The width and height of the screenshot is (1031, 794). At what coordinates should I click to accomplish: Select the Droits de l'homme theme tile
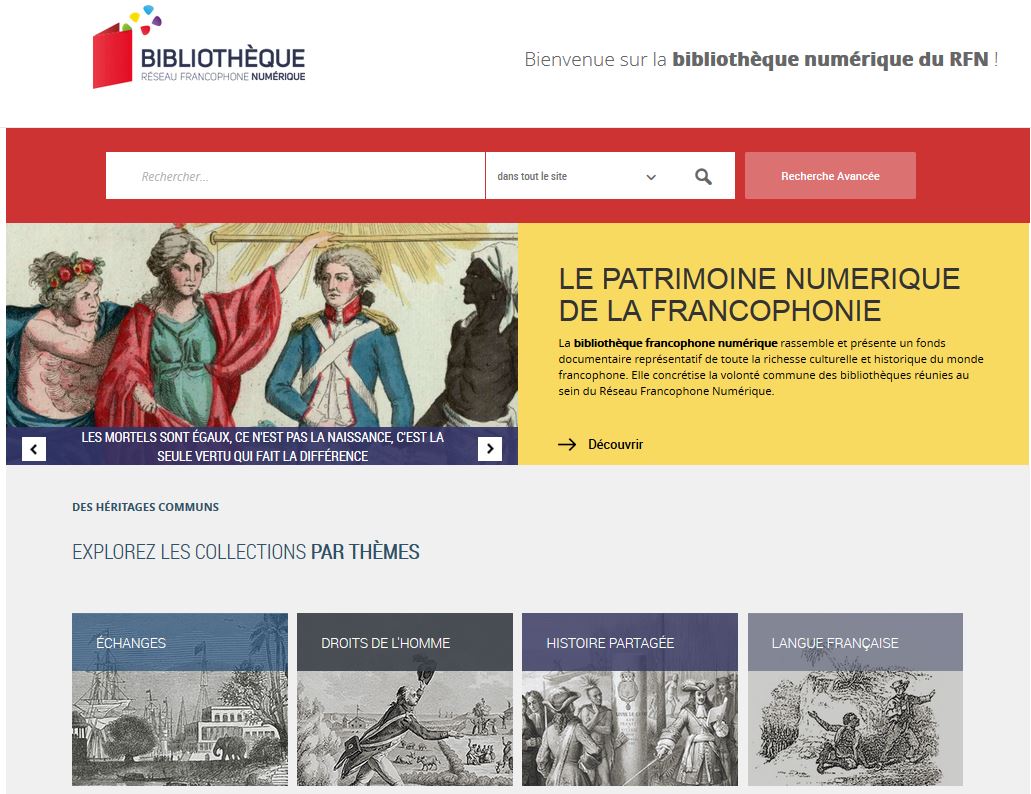[405, 699]
